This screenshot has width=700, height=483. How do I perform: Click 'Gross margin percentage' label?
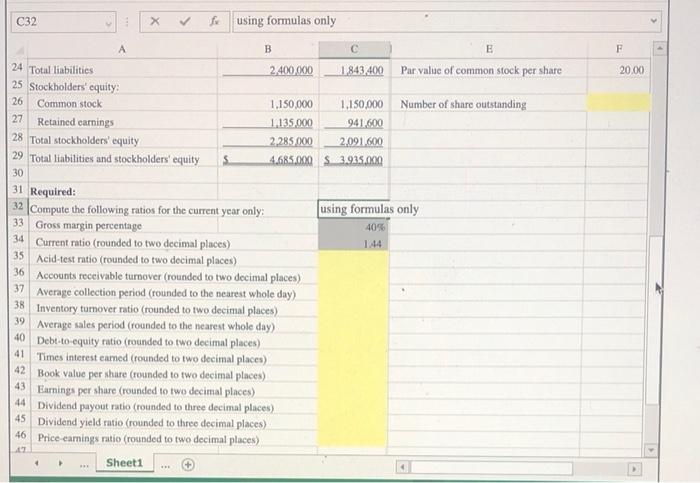tap(88, 225)
